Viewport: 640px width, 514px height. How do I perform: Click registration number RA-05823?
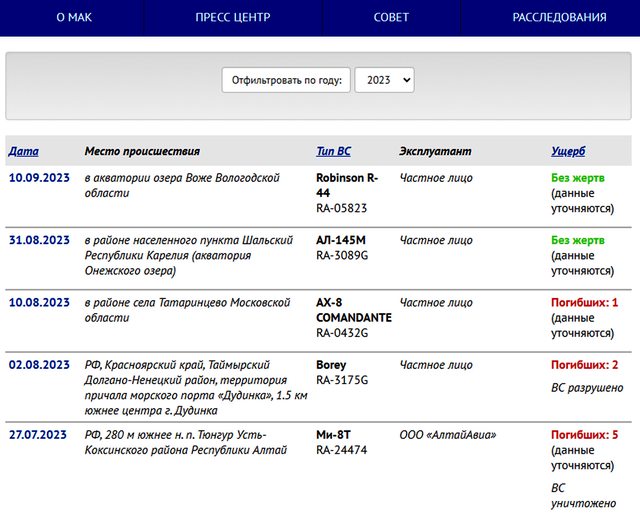(x=342, y=208)
